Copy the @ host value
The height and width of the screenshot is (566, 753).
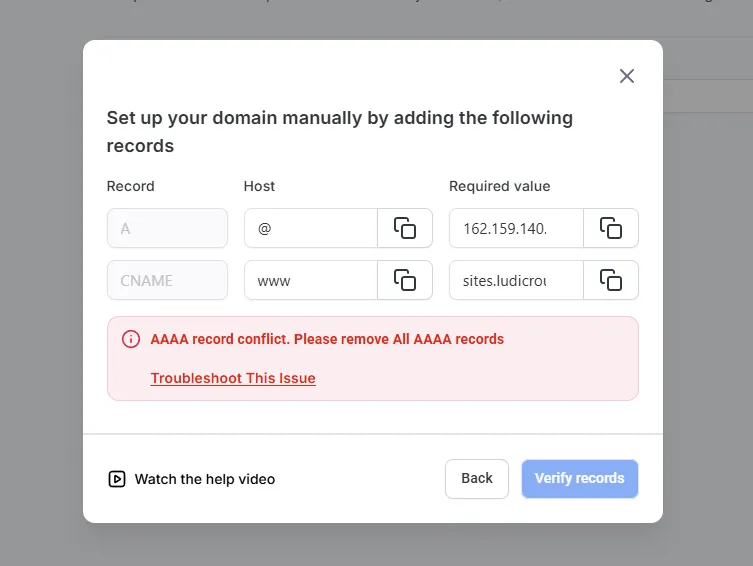point(405,228)
